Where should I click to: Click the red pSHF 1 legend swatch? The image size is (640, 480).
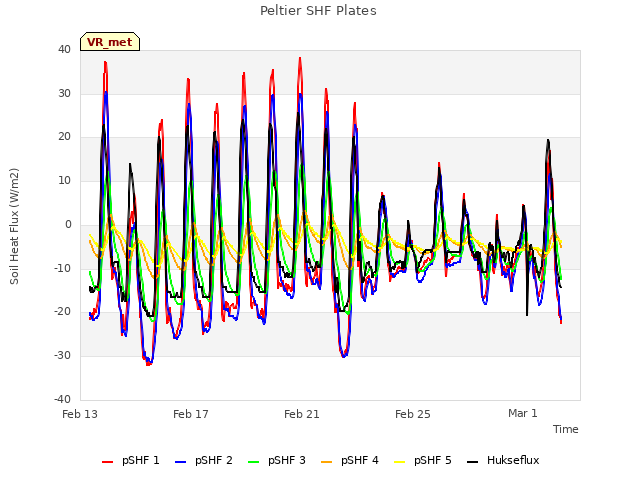[x=107, y=462]
